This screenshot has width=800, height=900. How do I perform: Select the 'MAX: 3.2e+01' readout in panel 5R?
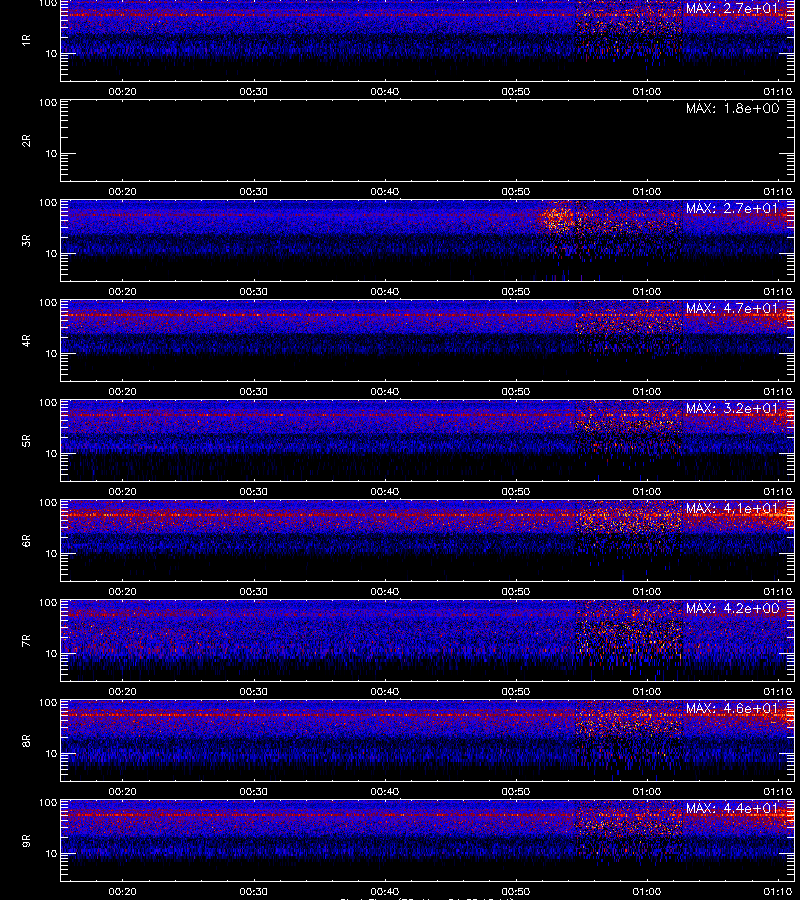[x=732, y=408]
